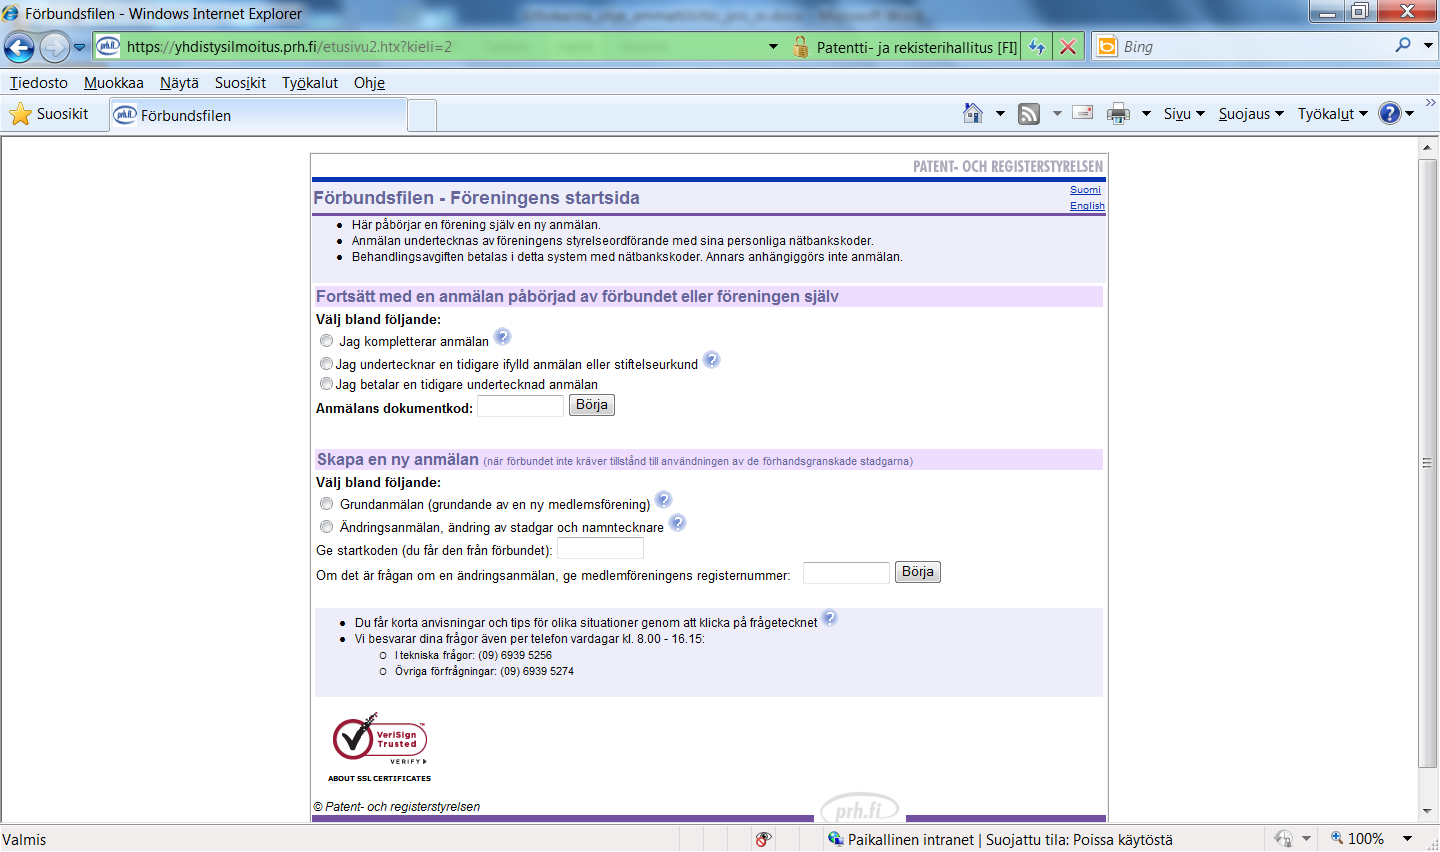Click the 100% zoom level button
This screenshot has width=1440, height=852.
pos(1357,839)
